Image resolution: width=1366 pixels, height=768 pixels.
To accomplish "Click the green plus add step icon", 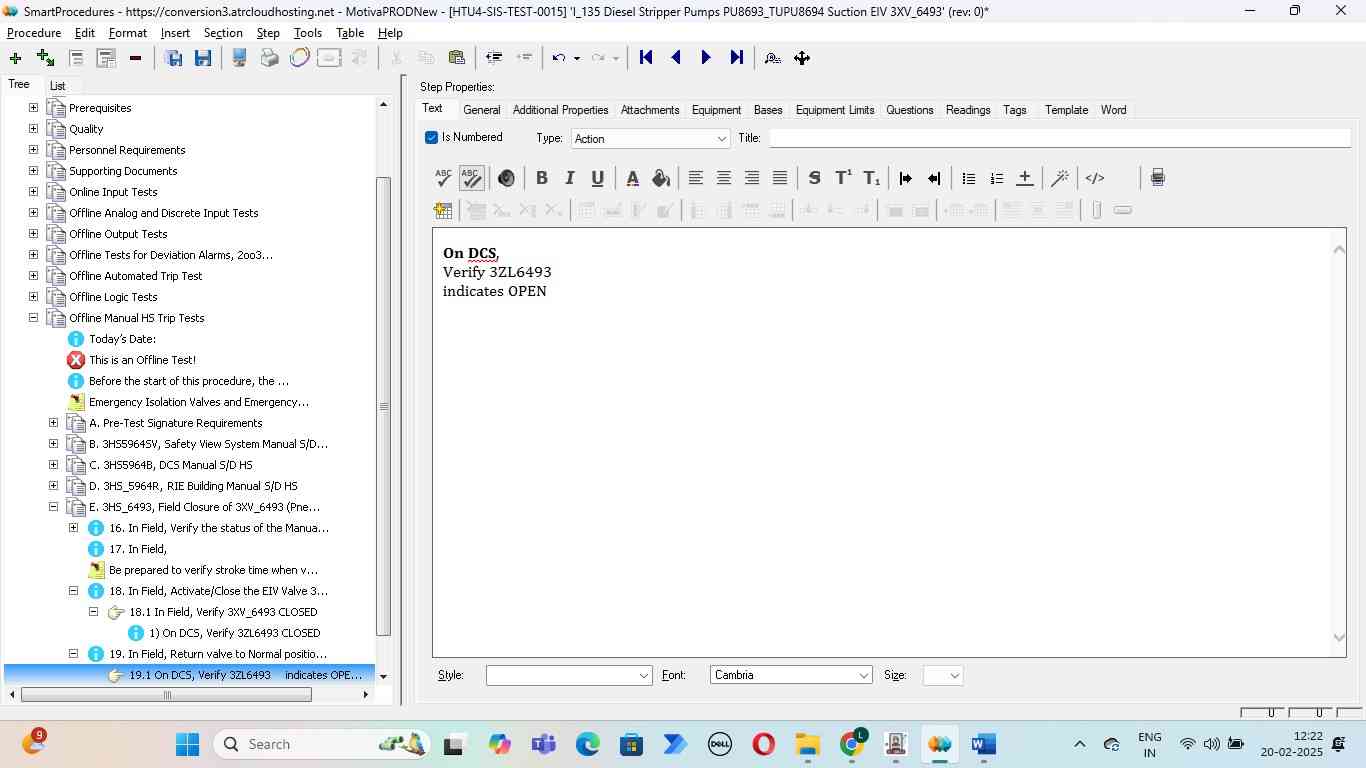I will (x=15, y=58).
